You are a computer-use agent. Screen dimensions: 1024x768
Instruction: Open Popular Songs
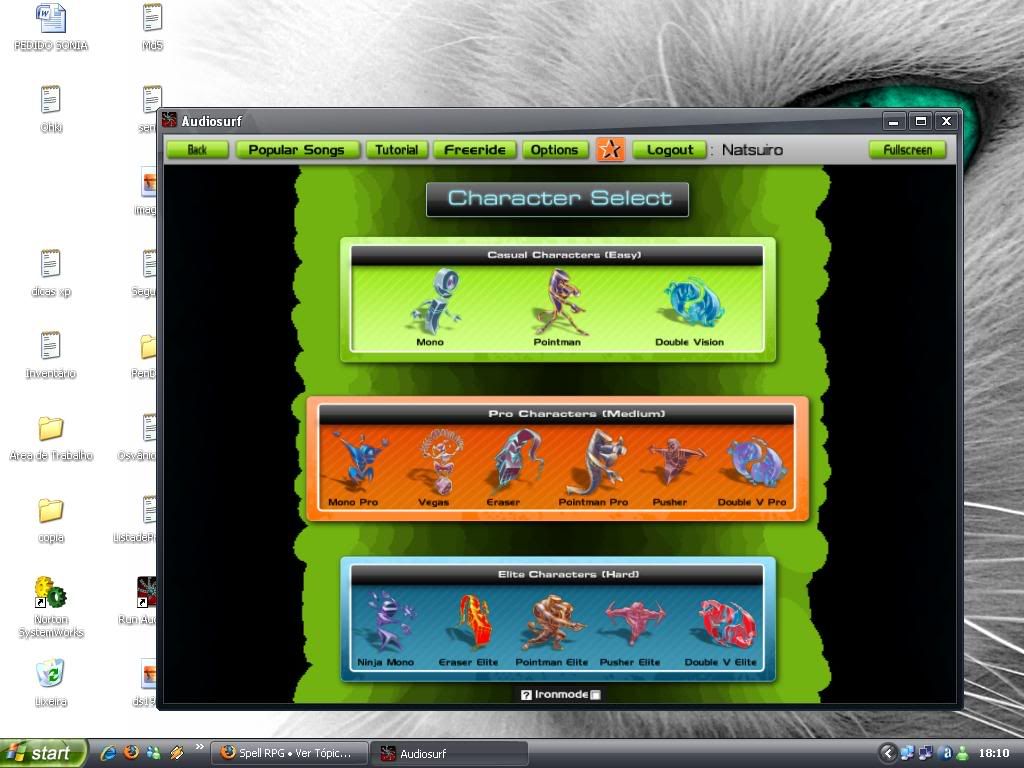click(x=296, y=150)
